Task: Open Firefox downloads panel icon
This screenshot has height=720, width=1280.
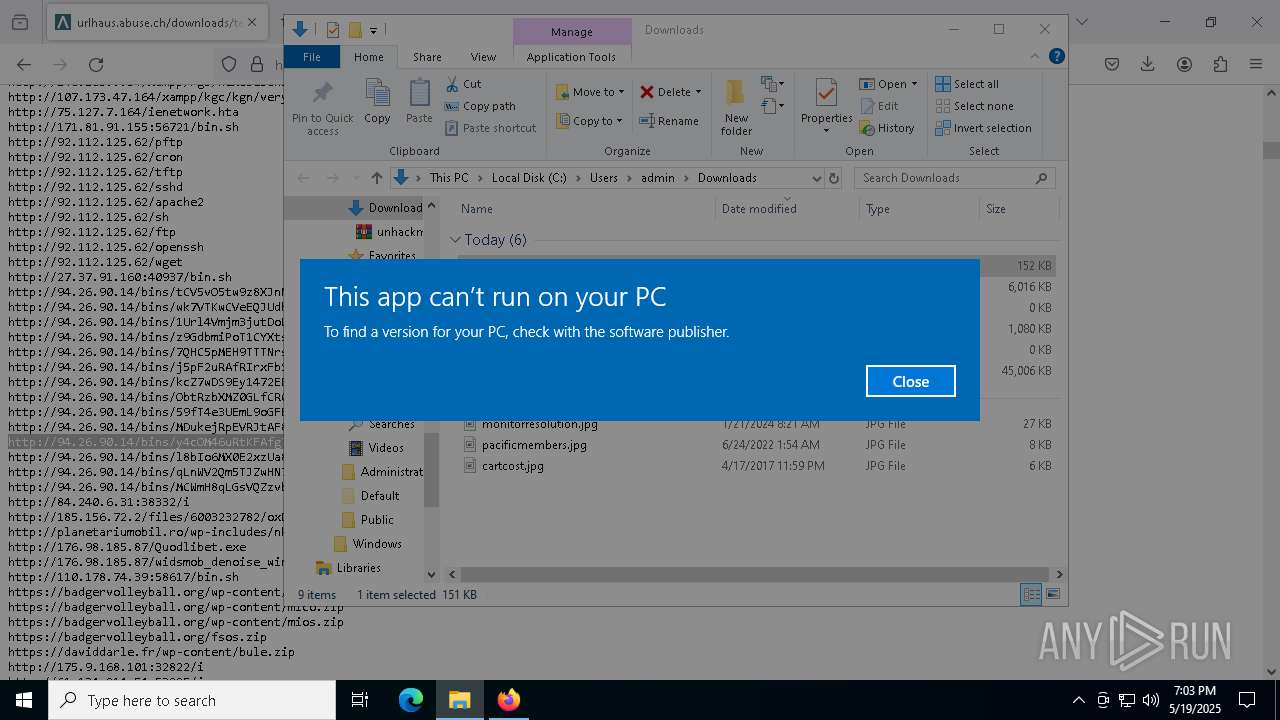Action: point(1147,64)
